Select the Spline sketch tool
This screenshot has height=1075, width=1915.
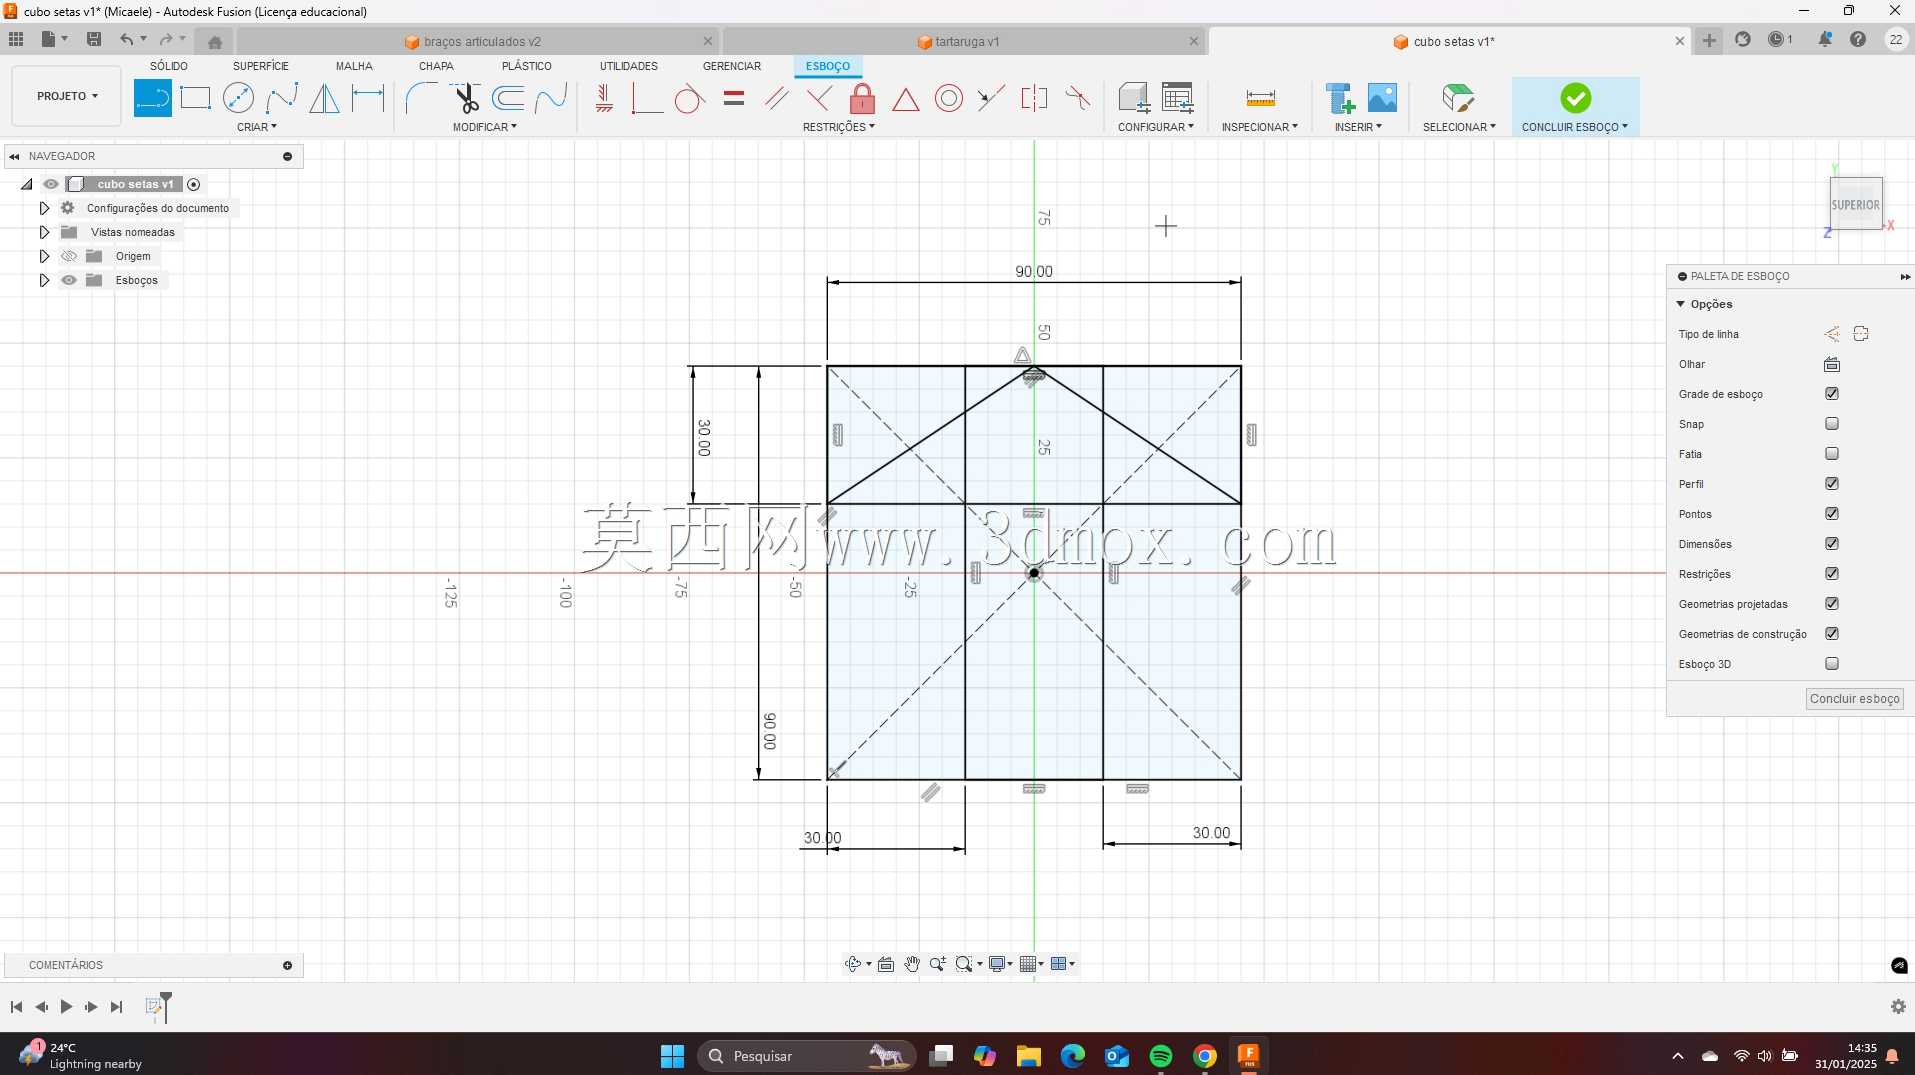click(x=281, y=98)
